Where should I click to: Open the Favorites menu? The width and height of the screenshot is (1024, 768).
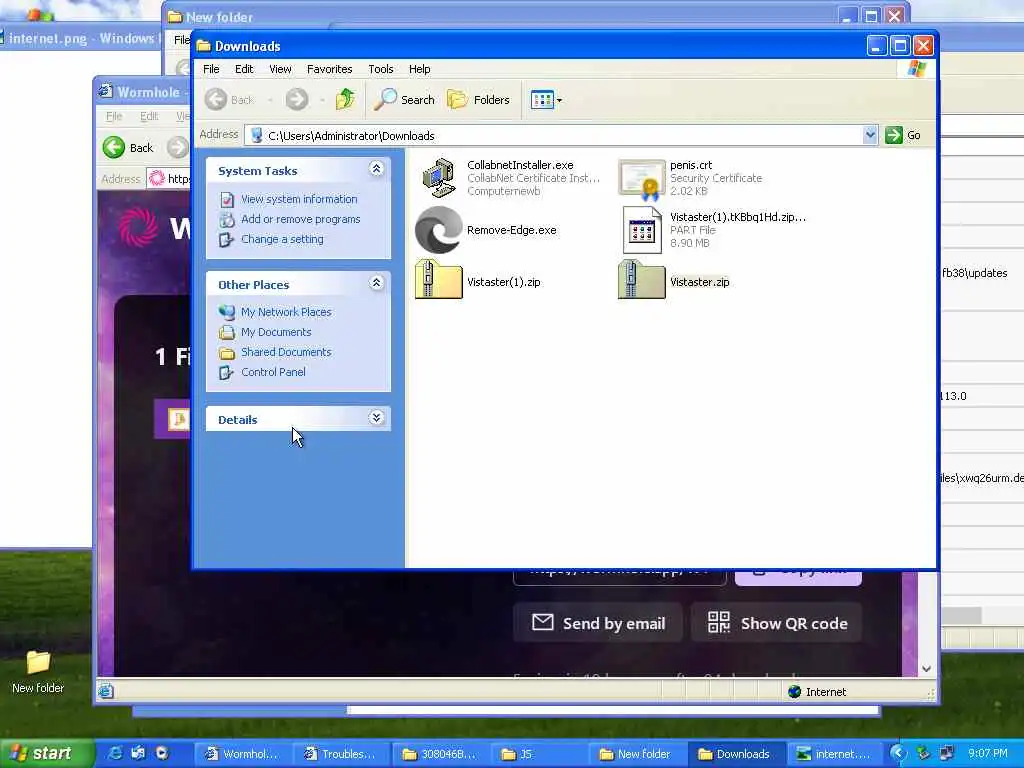(329, 69)
